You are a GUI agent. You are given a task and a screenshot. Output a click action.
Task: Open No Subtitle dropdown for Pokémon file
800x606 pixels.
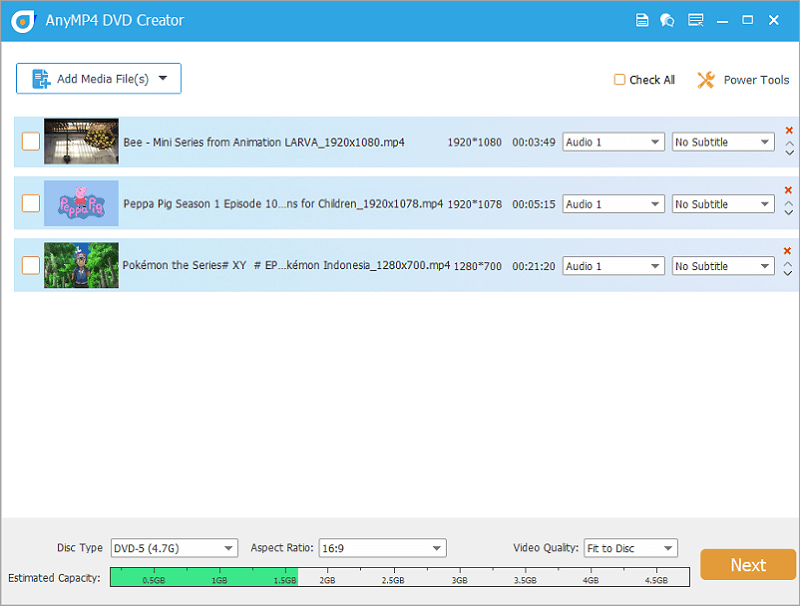click(723, 266)
